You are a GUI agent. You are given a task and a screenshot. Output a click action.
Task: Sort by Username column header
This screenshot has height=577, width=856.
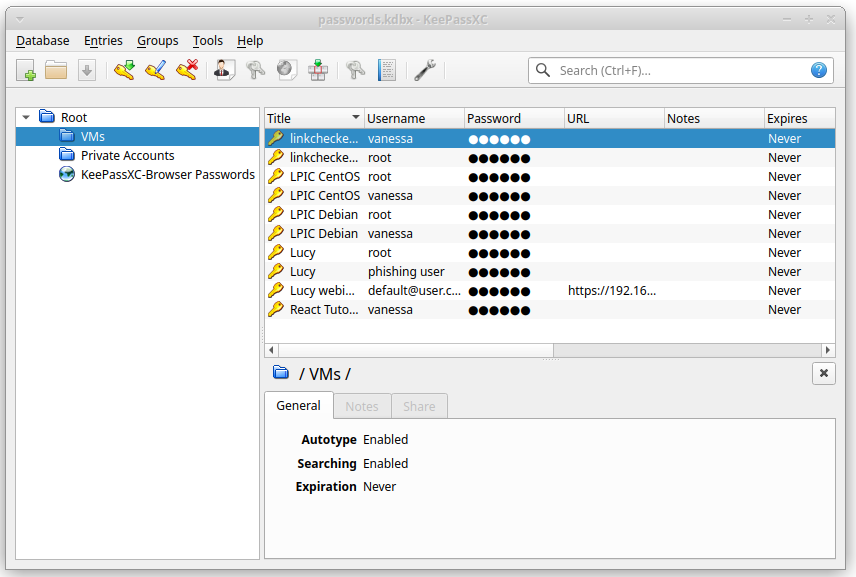pyautogui.click(x=414, y=118)
